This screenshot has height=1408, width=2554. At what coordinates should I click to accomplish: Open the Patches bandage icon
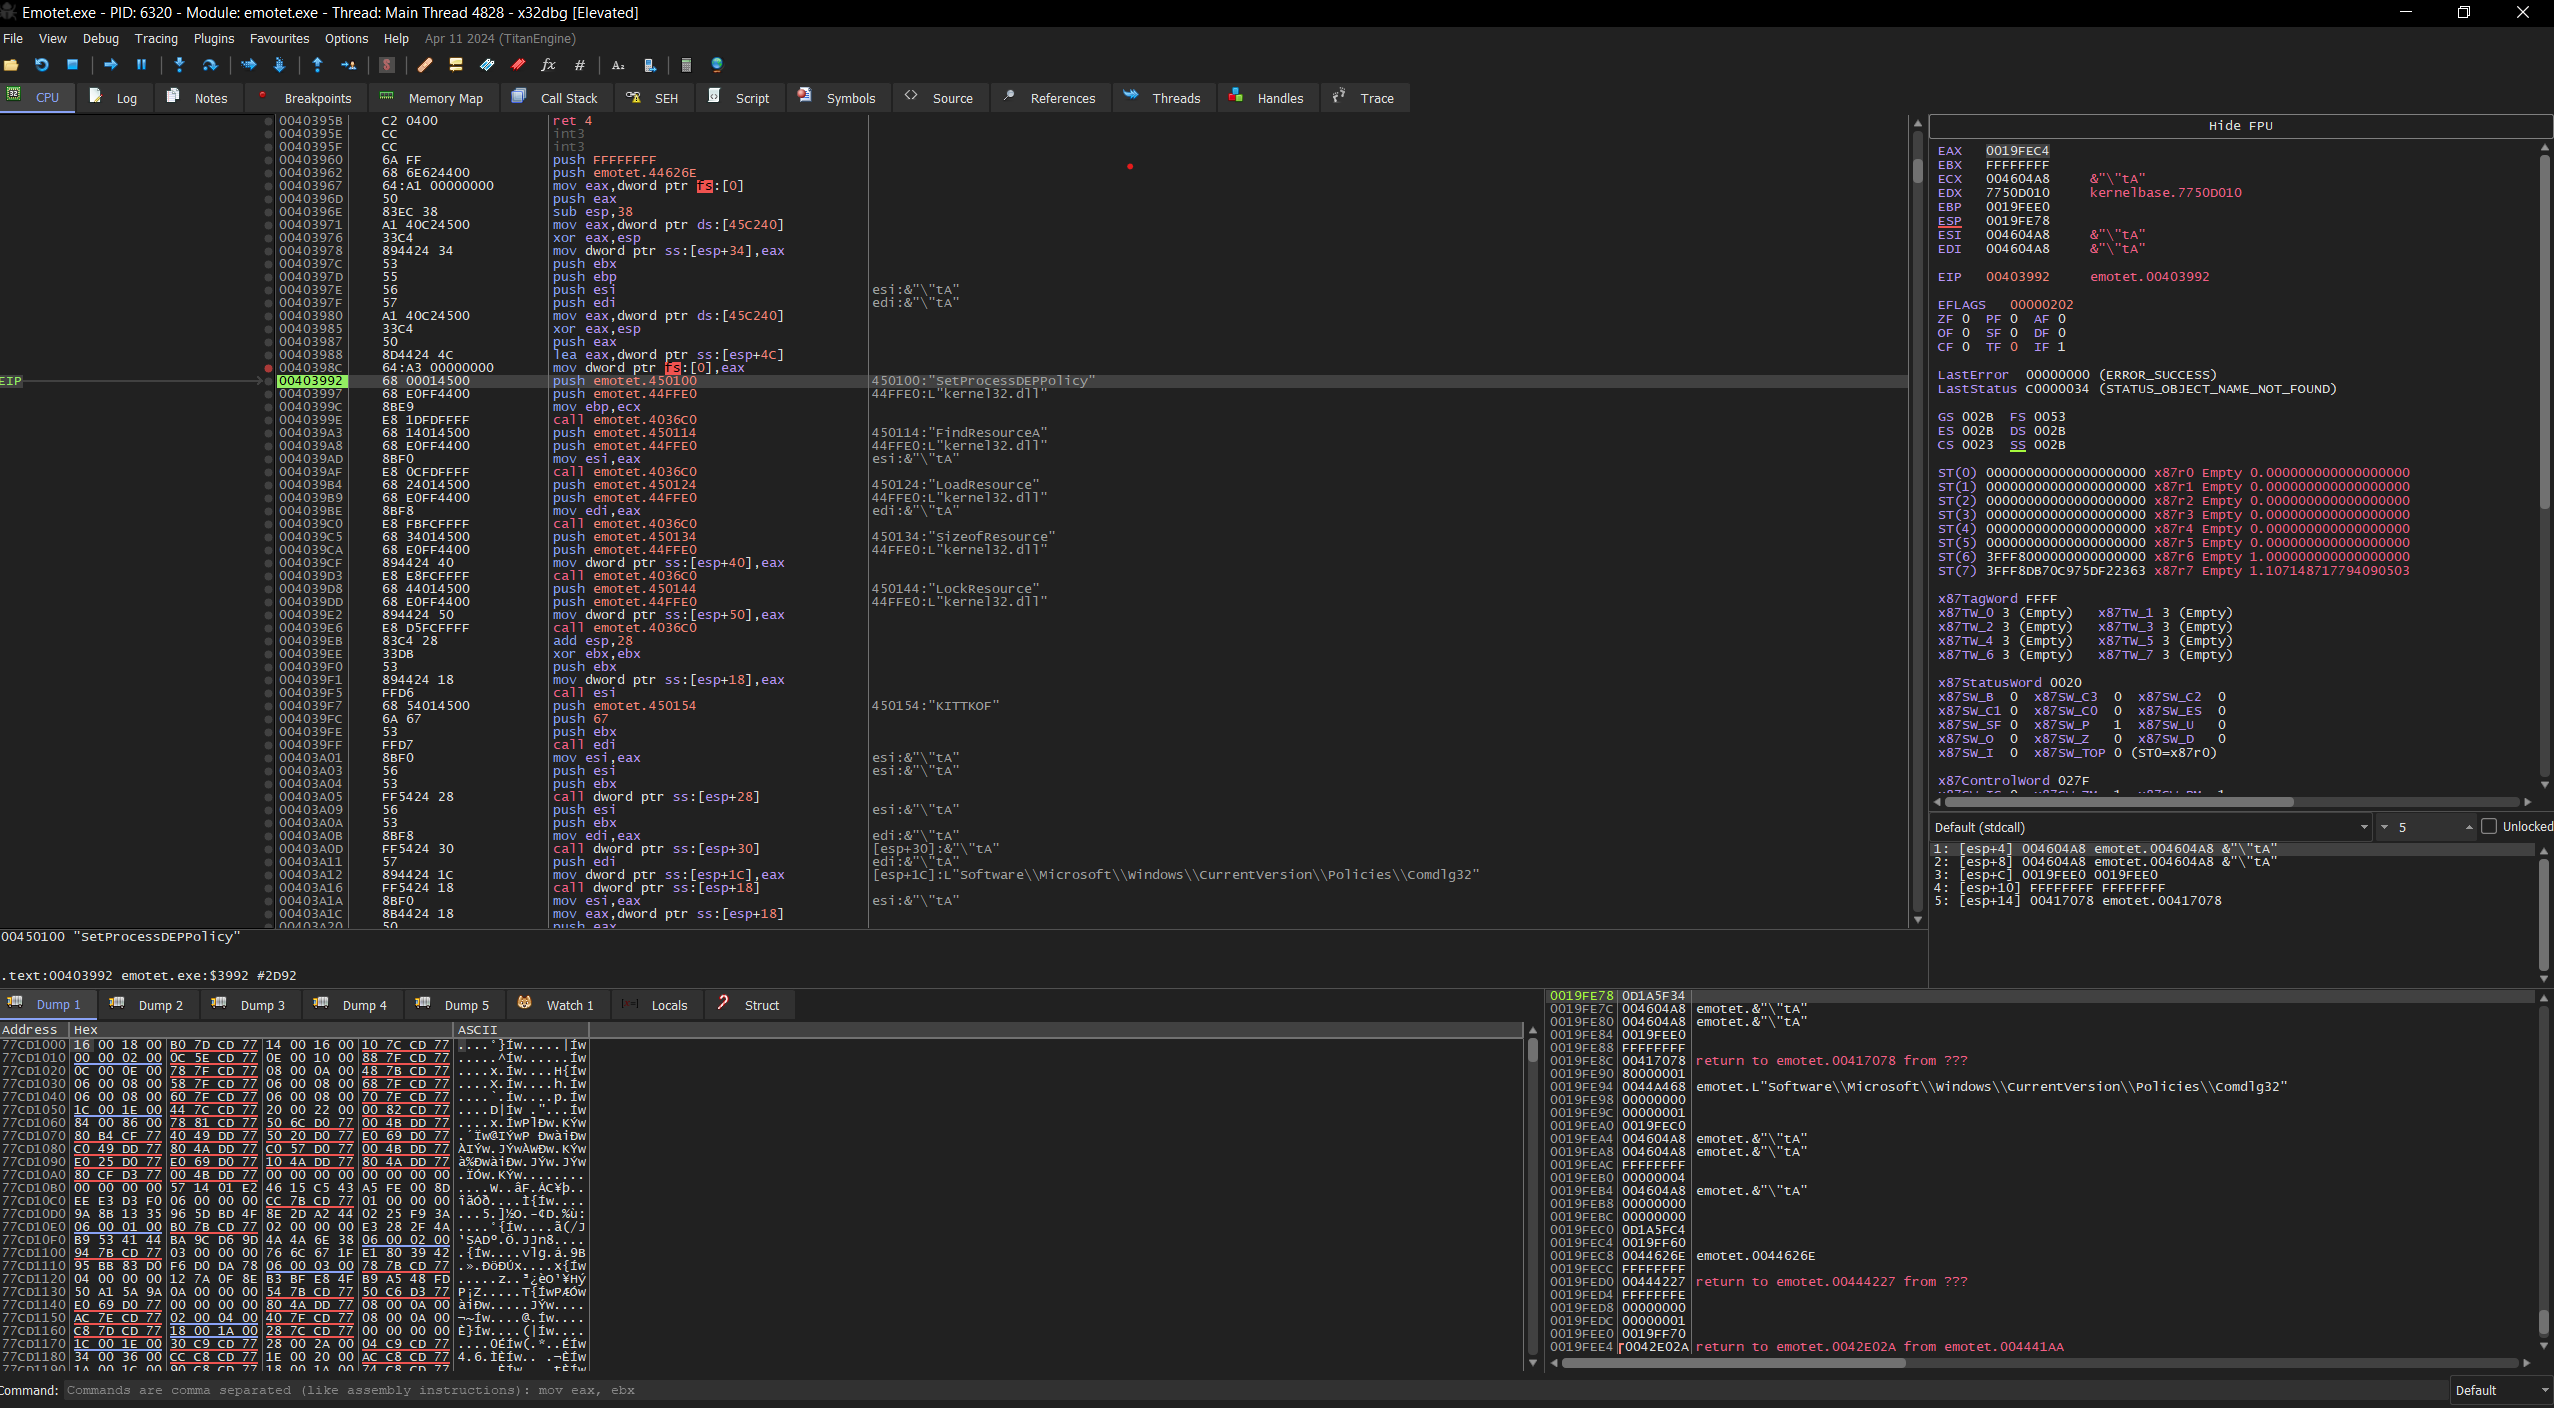[425, 65]
